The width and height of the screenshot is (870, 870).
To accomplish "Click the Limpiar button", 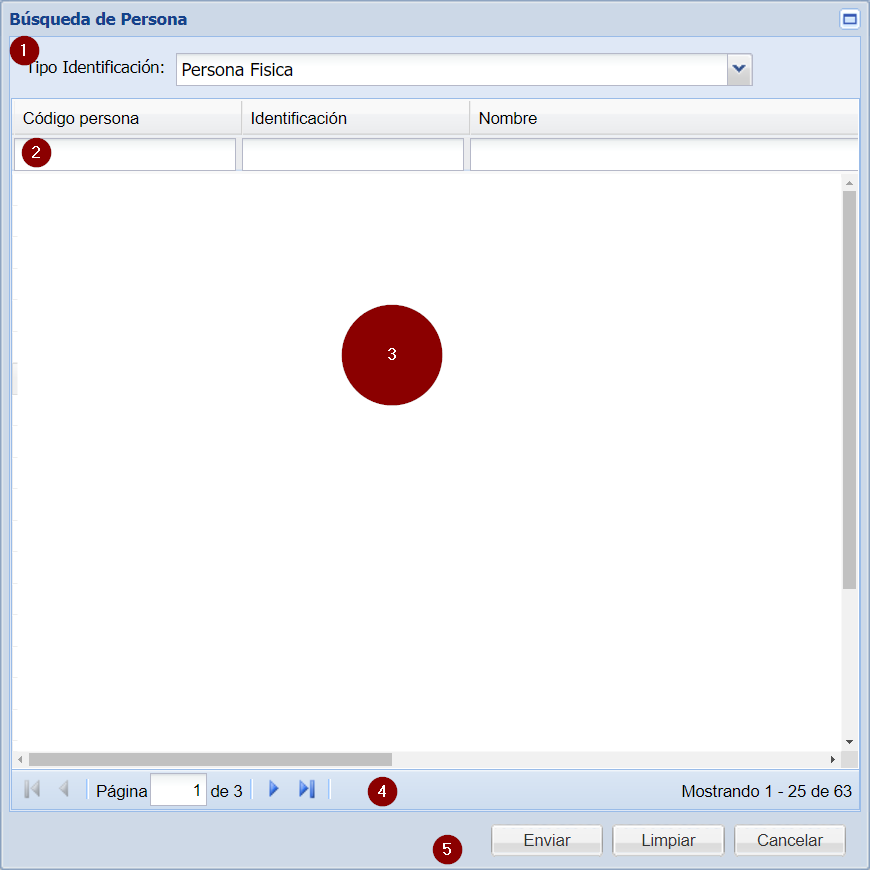I will pyautogui.click(x=668, y=840).
